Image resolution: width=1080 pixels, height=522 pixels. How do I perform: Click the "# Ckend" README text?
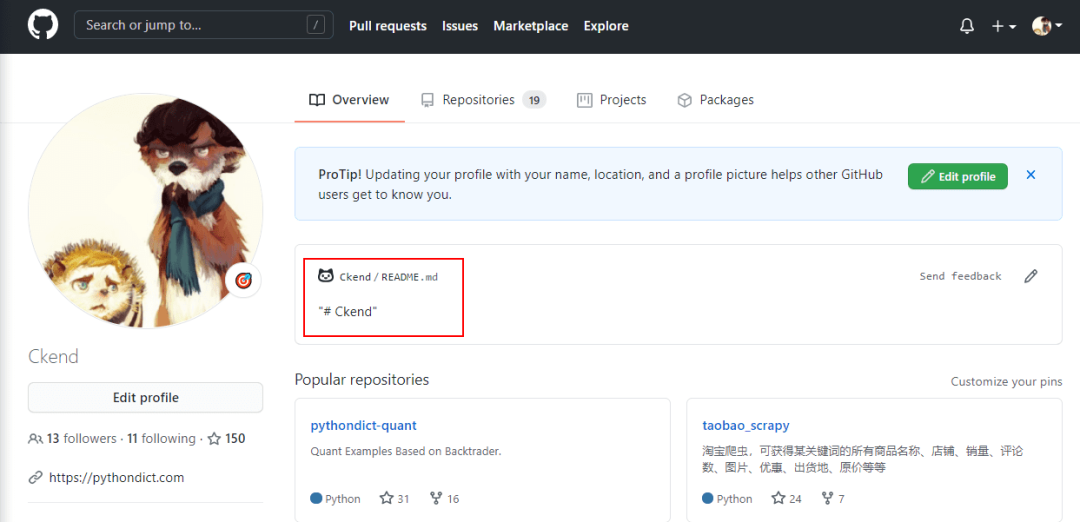point(348,311)
